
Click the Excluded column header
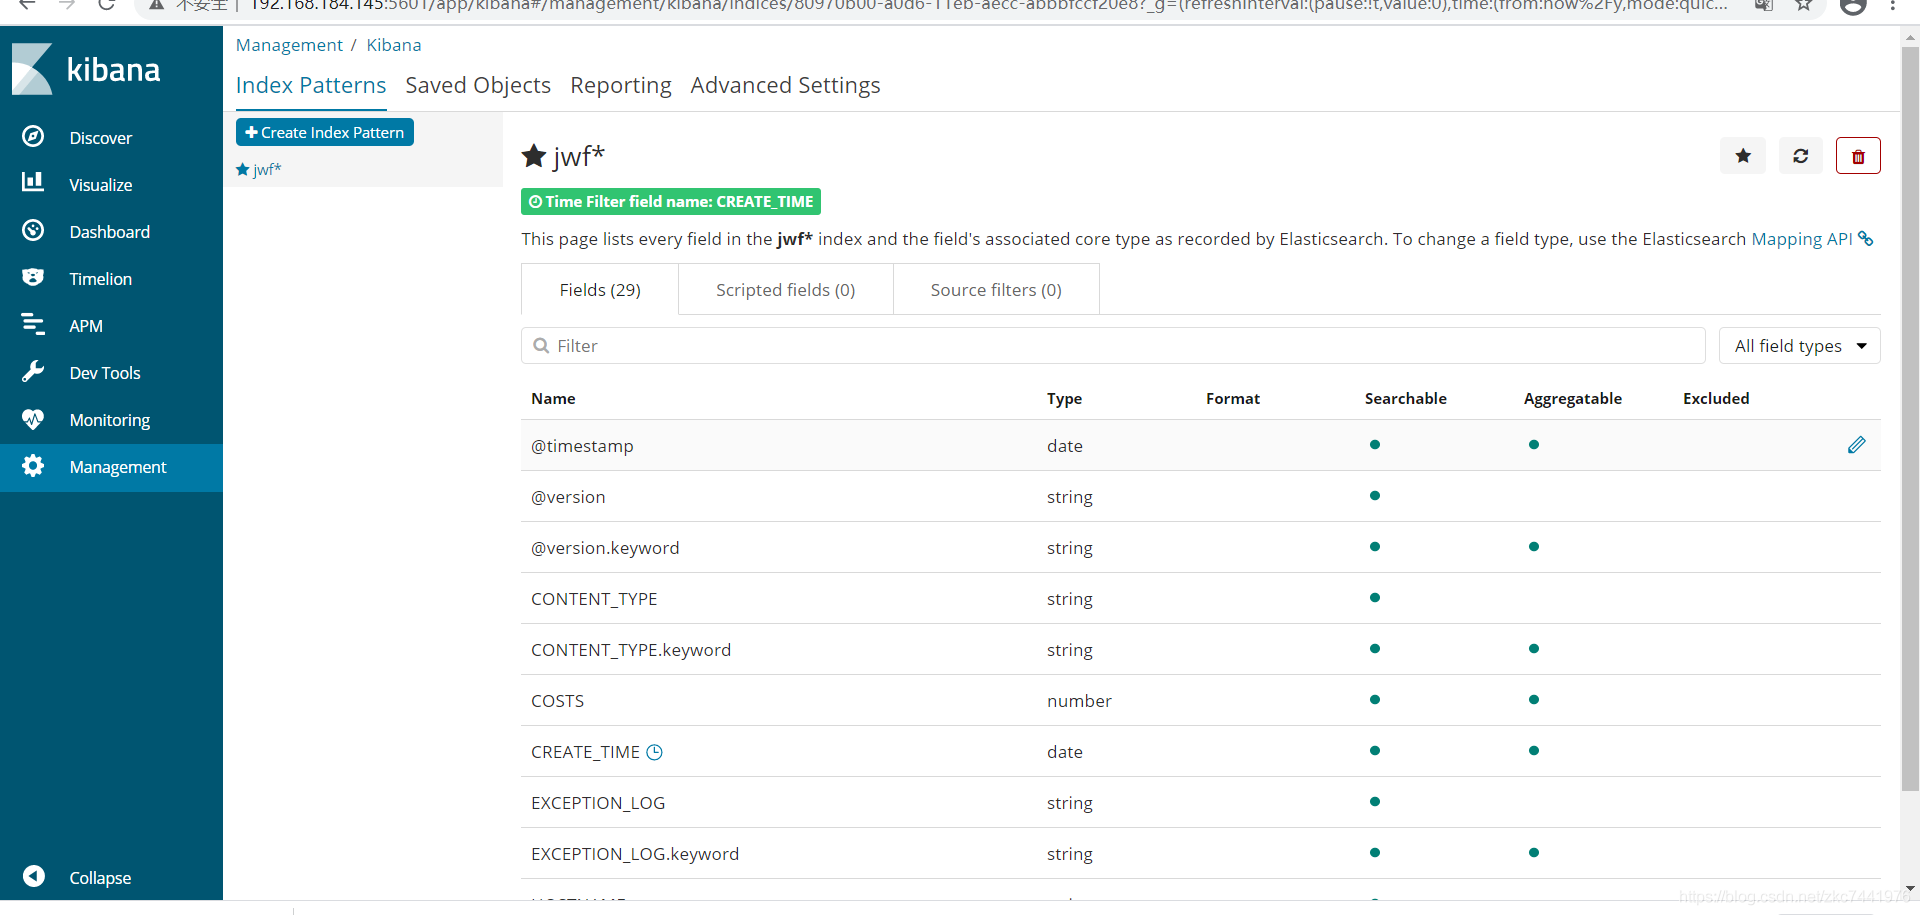pyautogui.click(x=1716, y=398)
